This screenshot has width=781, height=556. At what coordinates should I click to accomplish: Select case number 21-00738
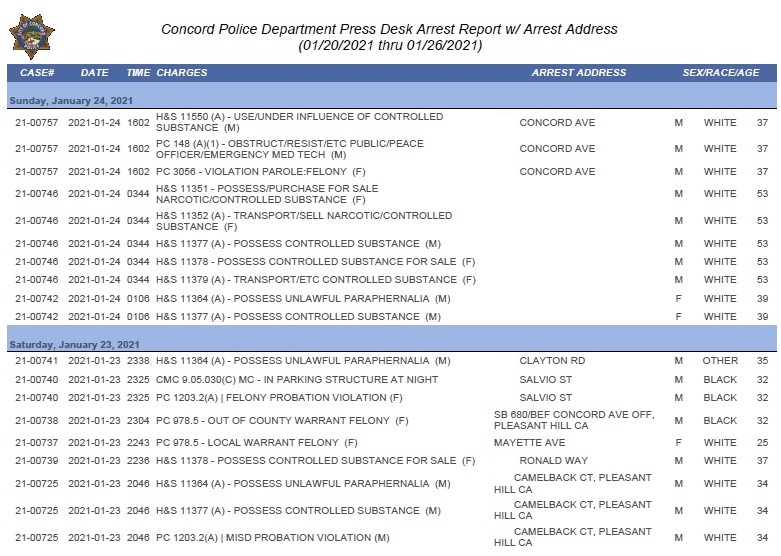36,421
